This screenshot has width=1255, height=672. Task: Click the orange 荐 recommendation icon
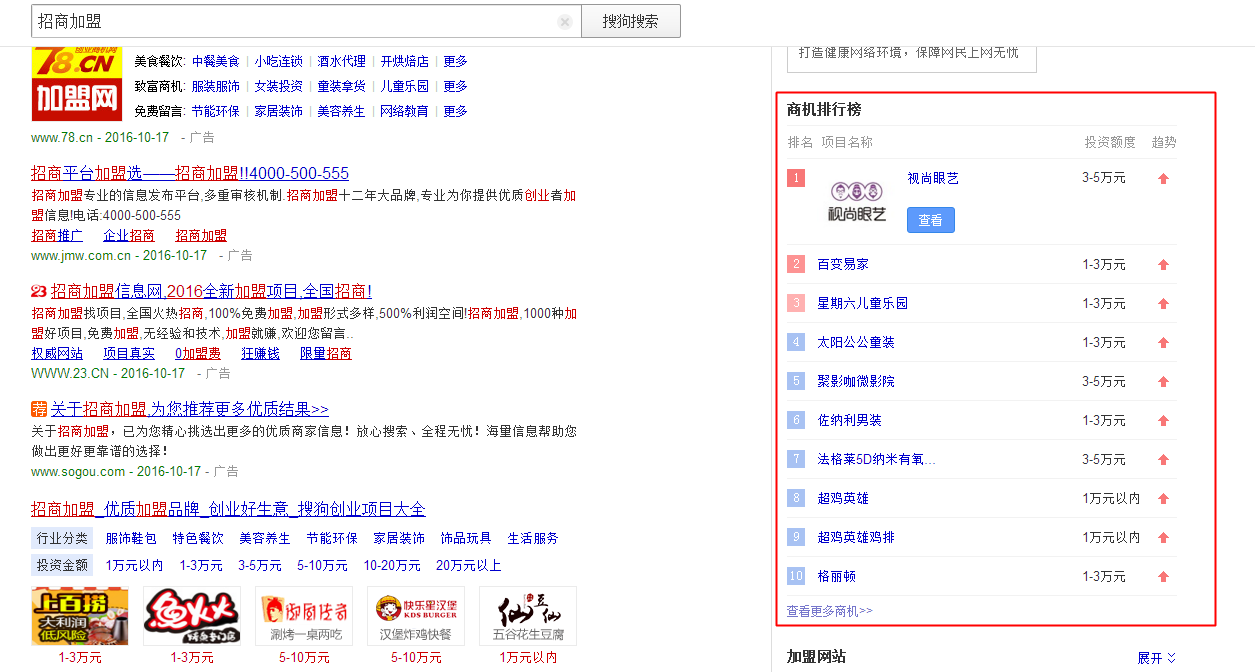click(x=39, y=409)
